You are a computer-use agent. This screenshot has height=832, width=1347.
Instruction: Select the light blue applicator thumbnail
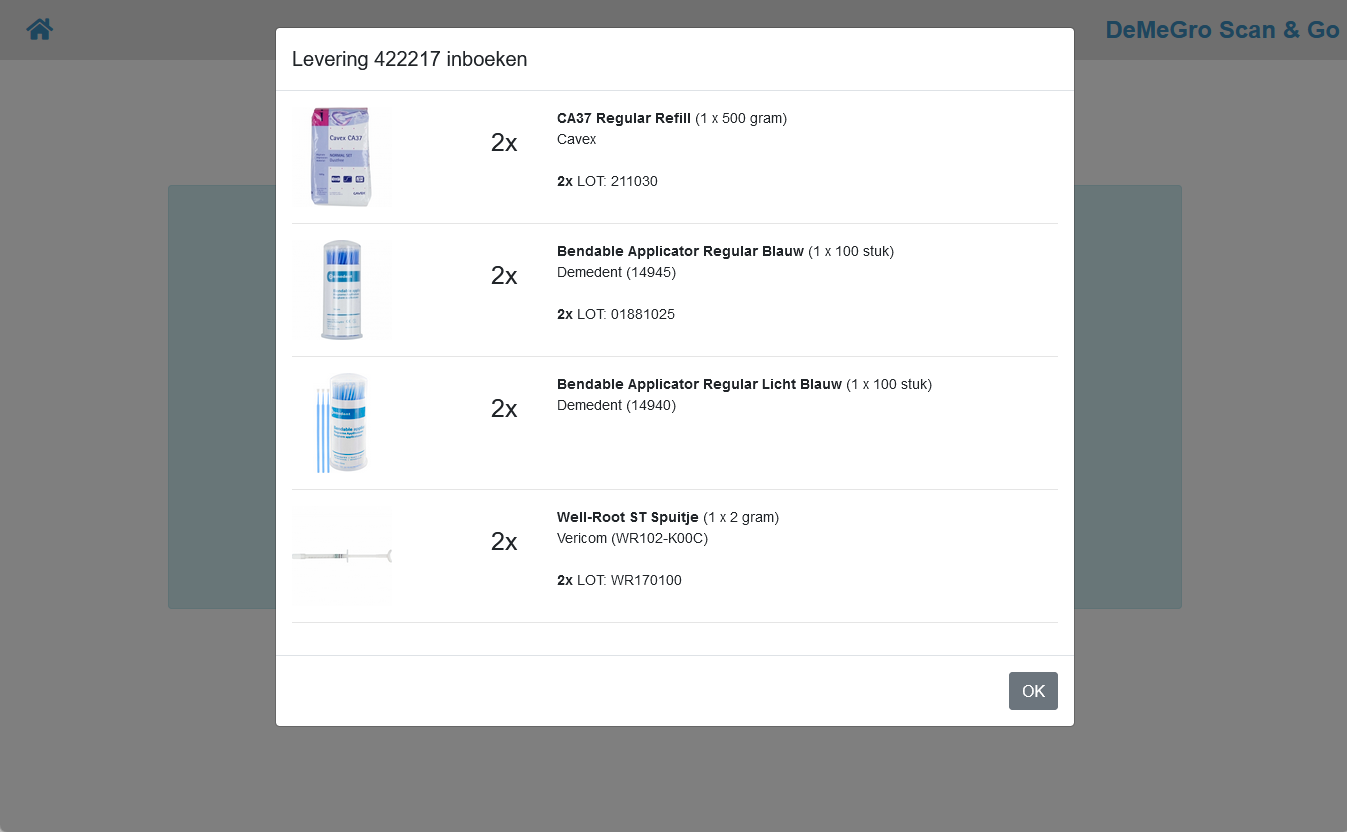pos(342,423)
